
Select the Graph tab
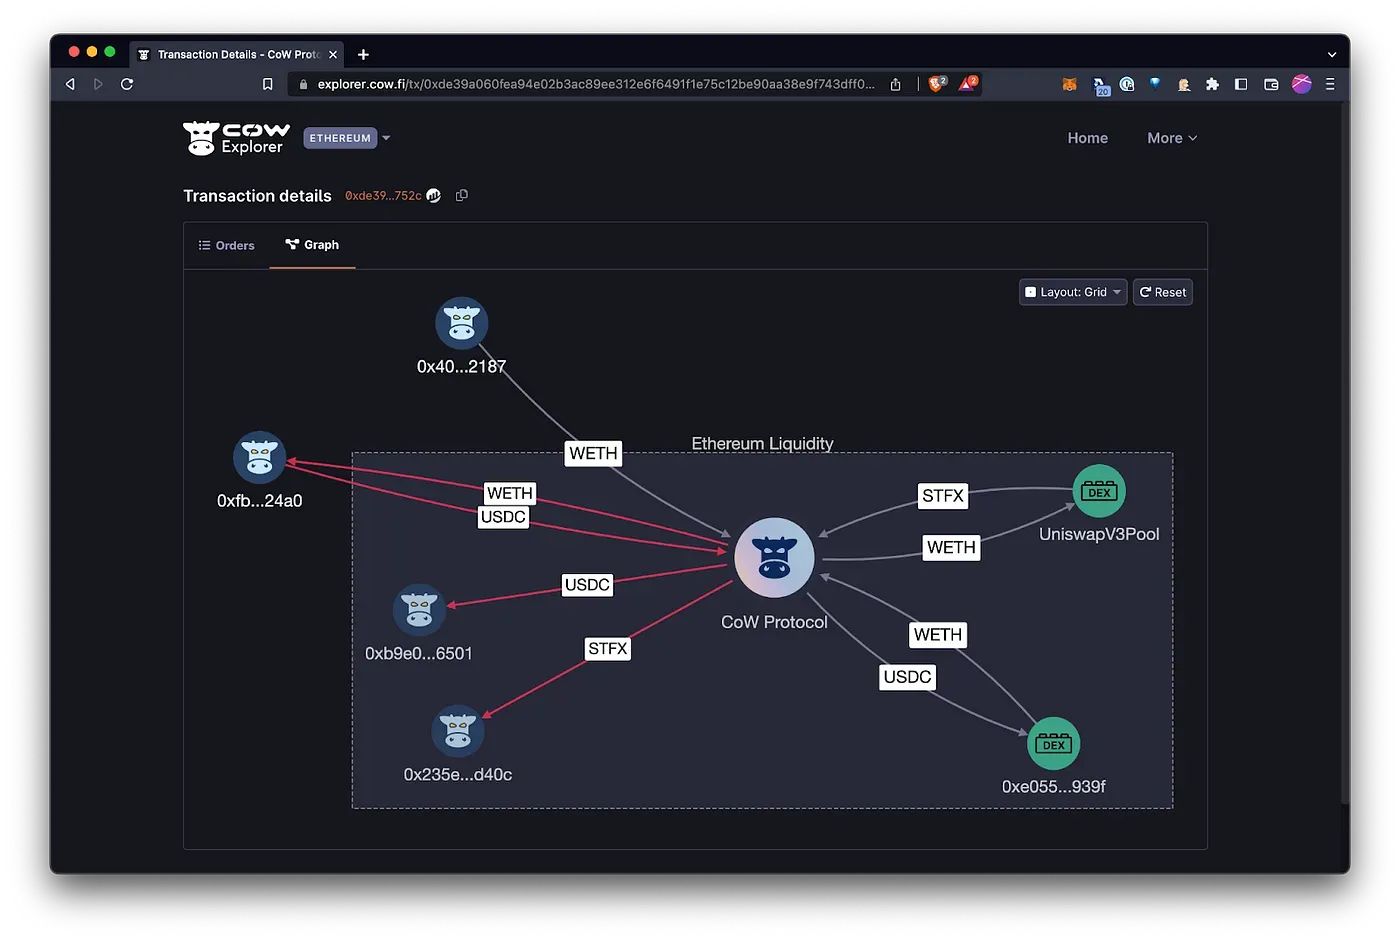click(x=312, y=245)
